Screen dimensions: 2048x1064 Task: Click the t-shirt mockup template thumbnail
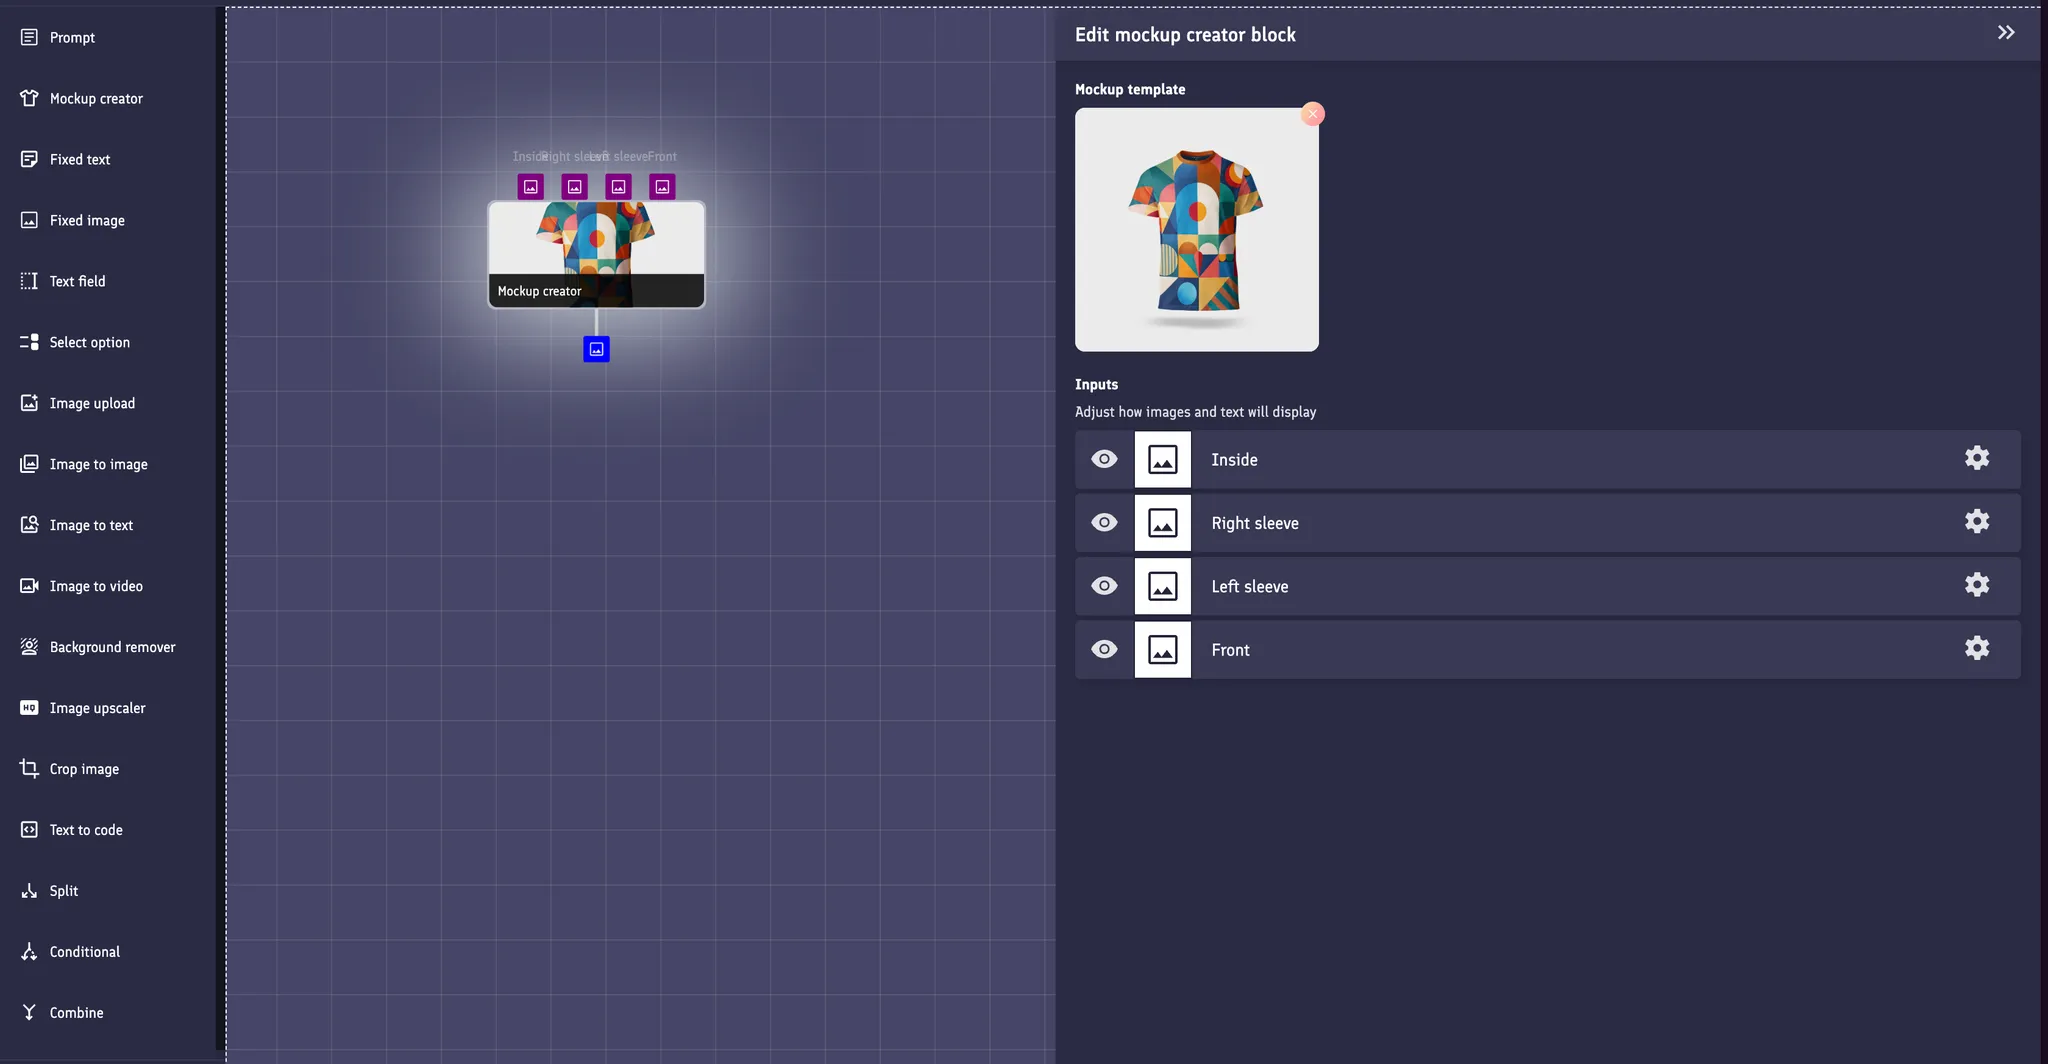click(x=1196, y=230)
